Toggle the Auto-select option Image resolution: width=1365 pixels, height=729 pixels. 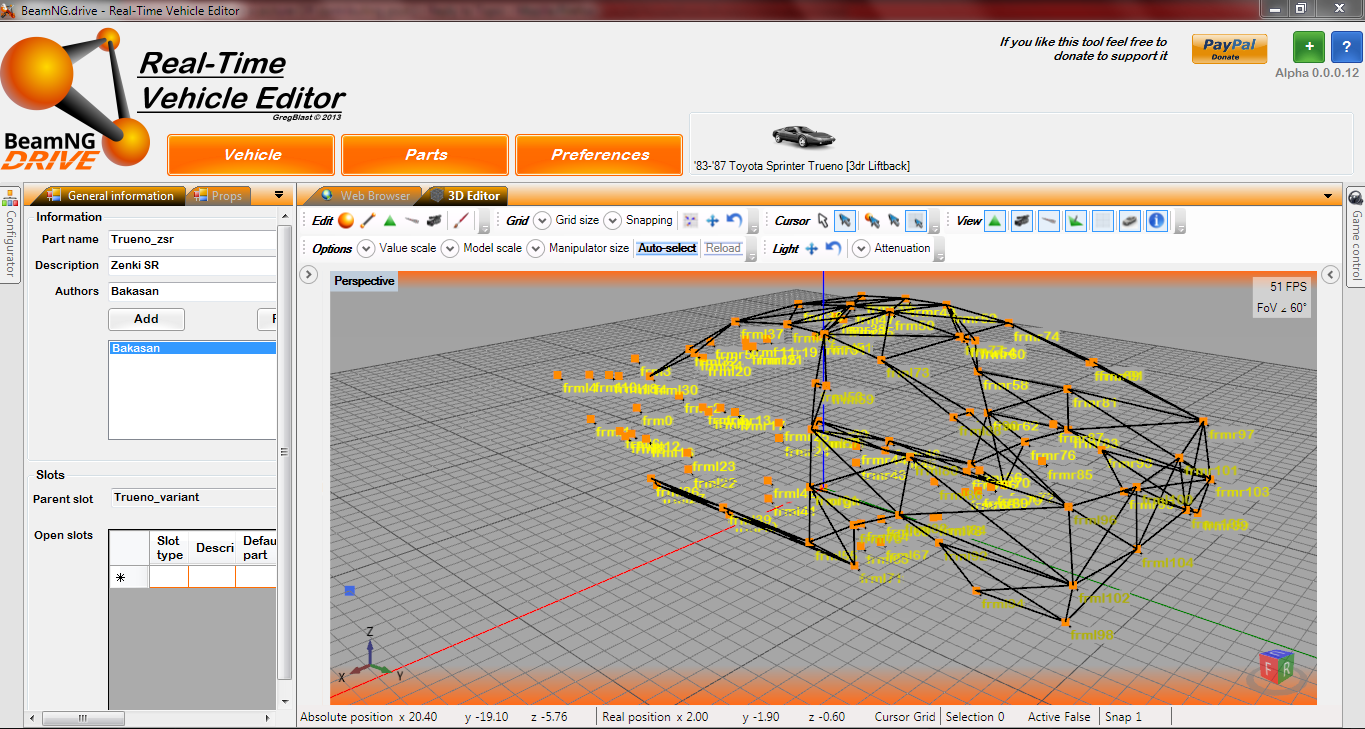coord(667,248)
